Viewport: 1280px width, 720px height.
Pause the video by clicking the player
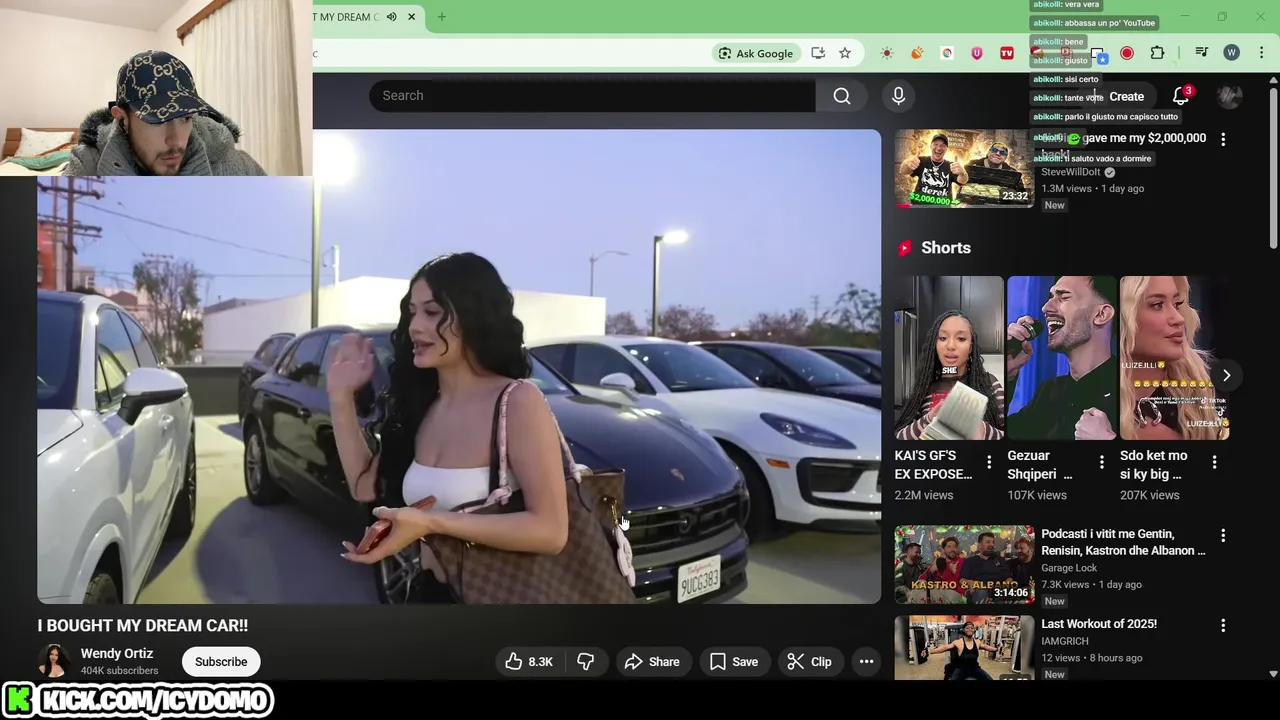(x=459, y=366)
